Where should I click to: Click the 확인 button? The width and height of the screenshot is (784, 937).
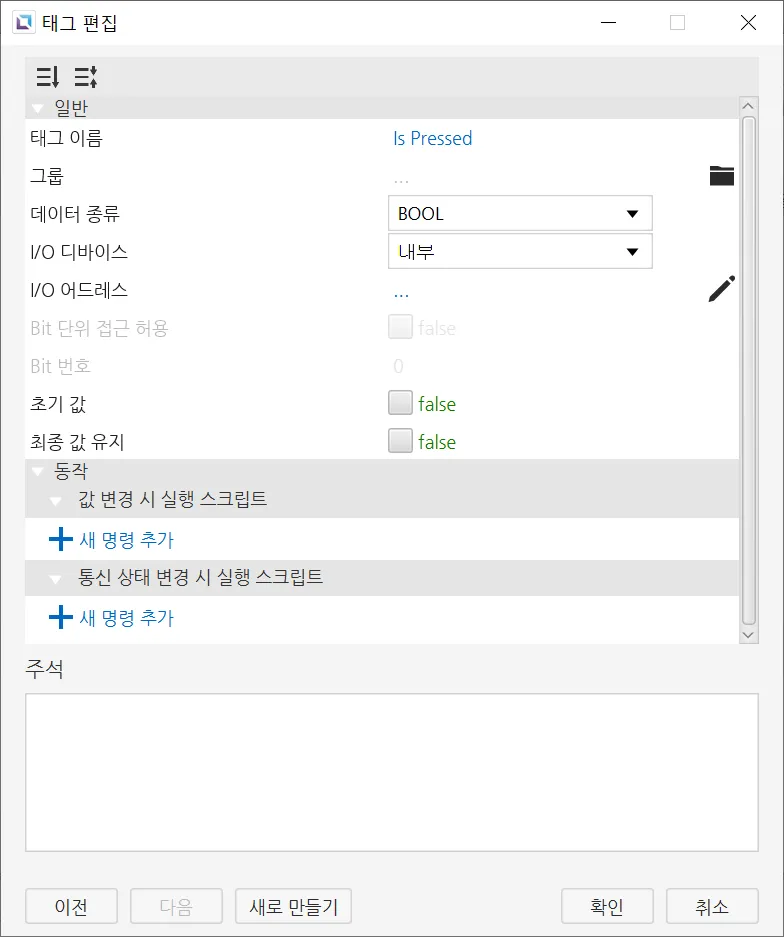(x=607, y=907)
